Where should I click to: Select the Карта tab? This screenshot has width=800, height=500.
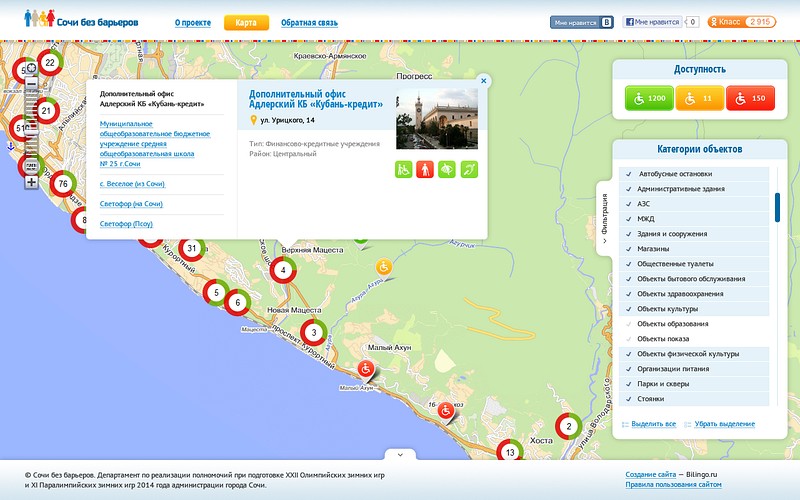(246, 22)
